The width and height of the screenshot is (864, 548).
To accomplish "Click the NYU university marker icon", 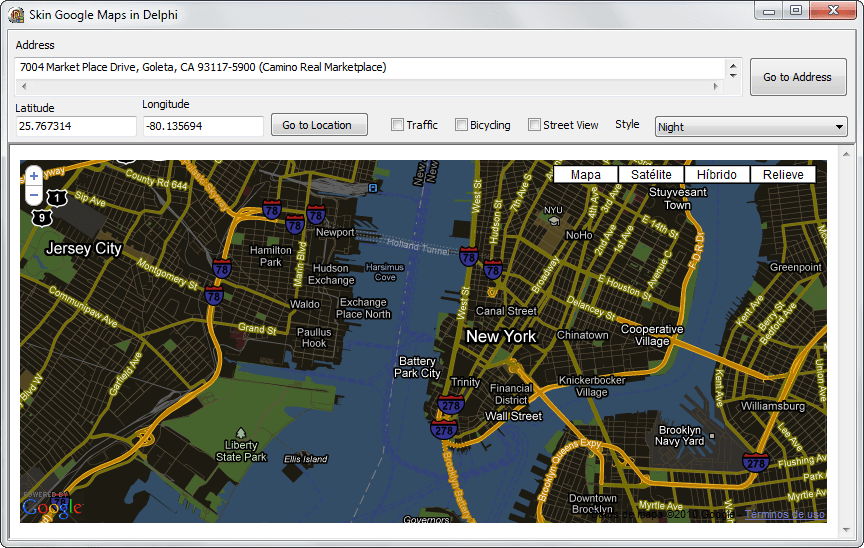I will point(554,222).
